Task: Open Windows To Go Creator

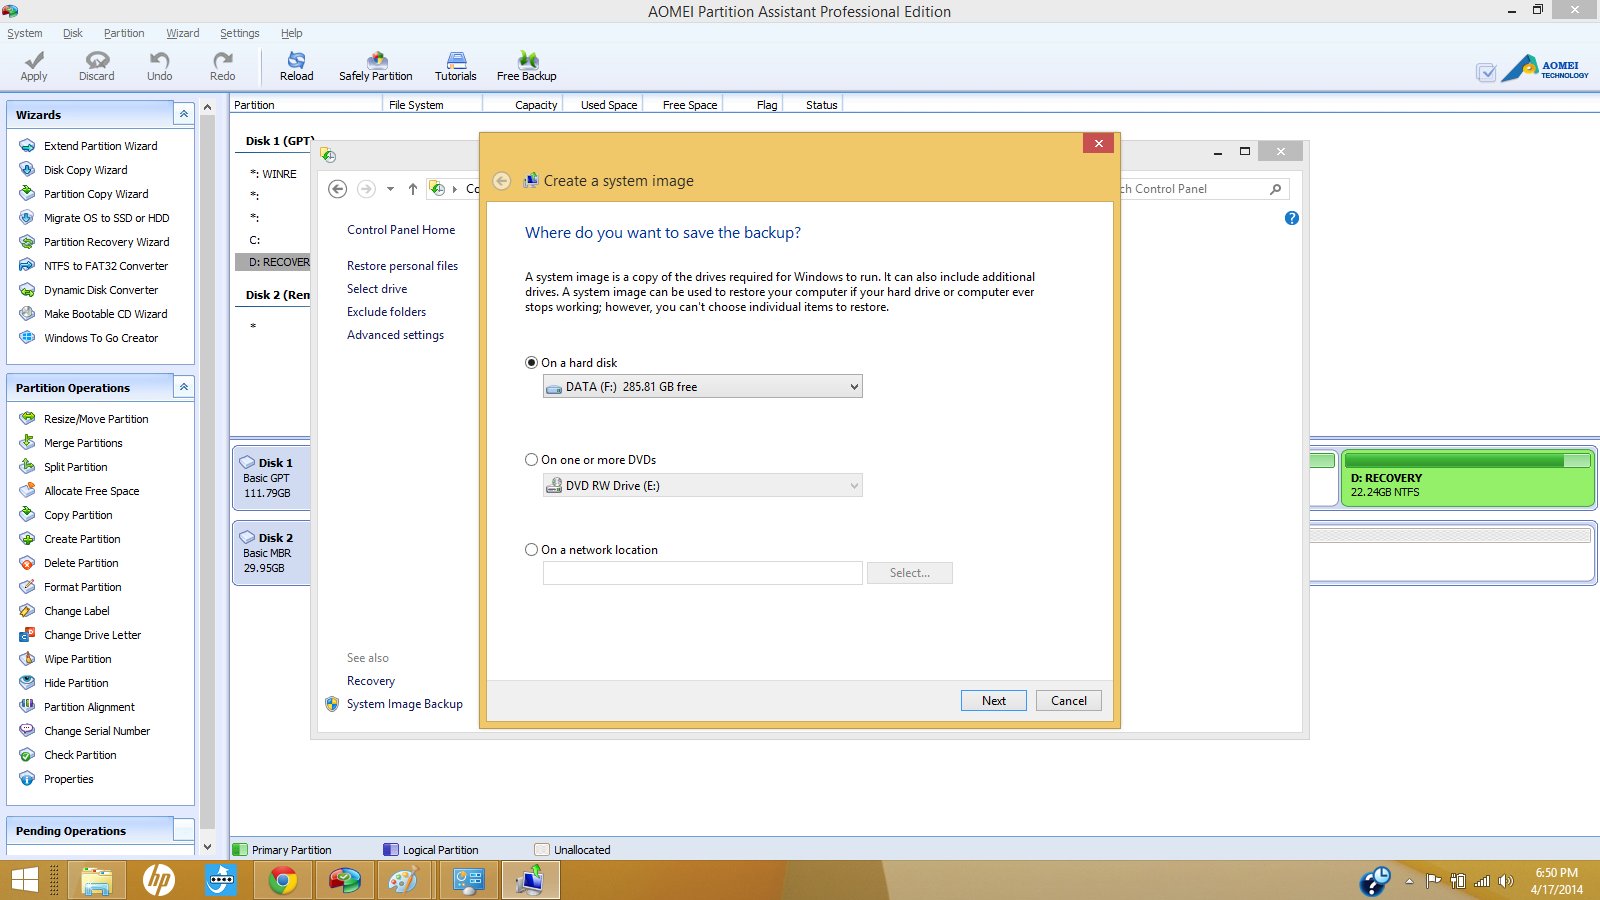Action: [x=101, y=338]
